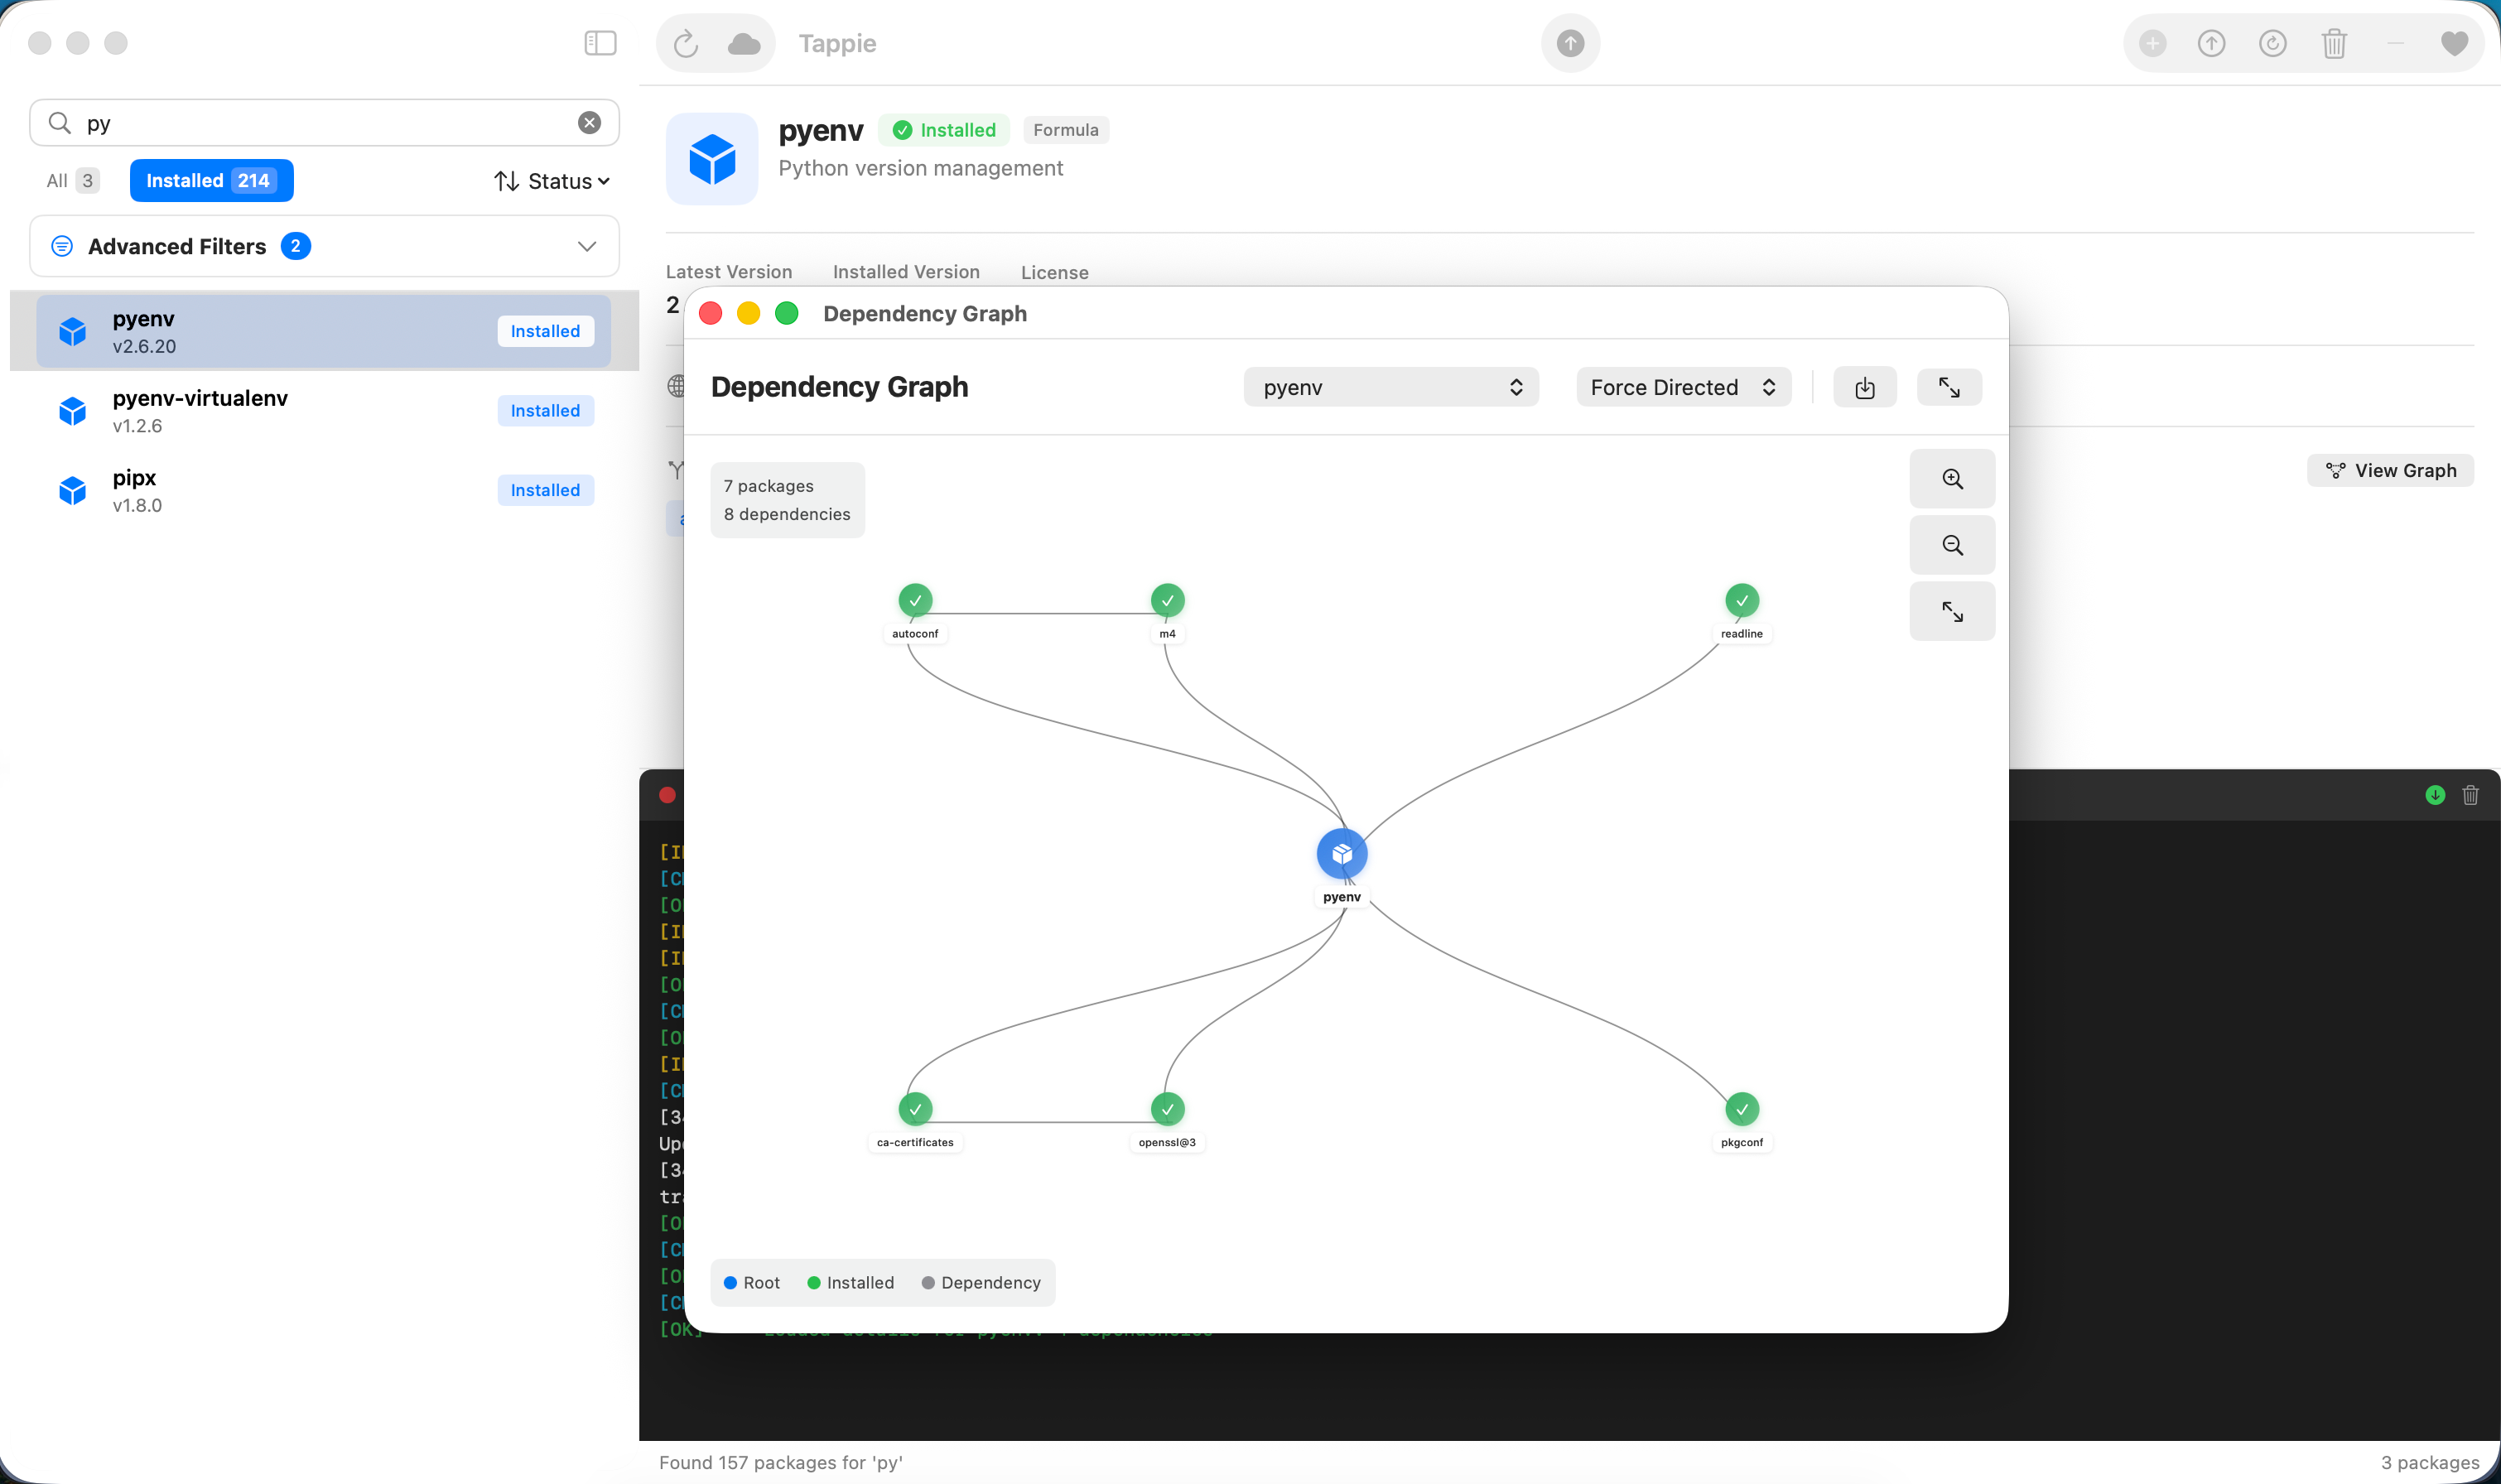Open the reload icon next to the cloud

click(684, 43)
